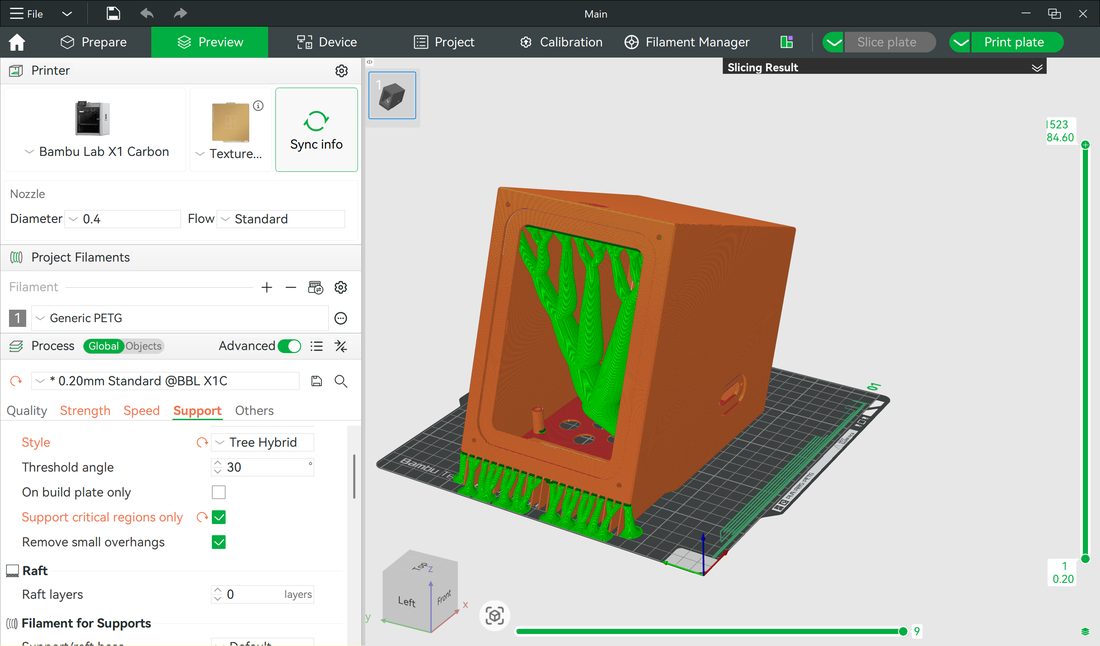Reset the modified process preset arrow
1100x646 pixels.
(15, 381)
